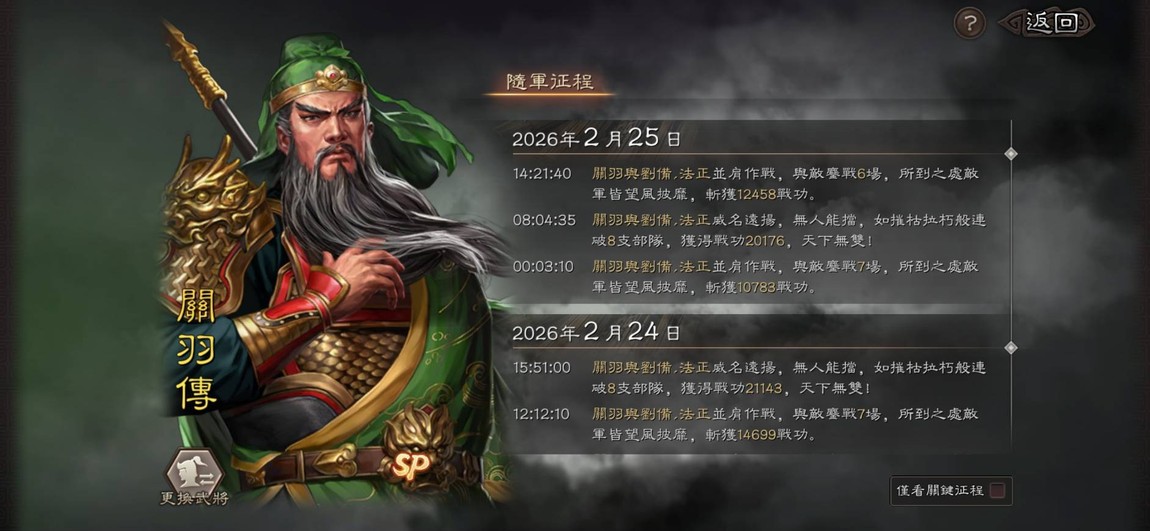The width and height of the screenshot is (1150, 531).
Task: Open the 15:51:00 battle log entry
Action: [x=748, y=378]
